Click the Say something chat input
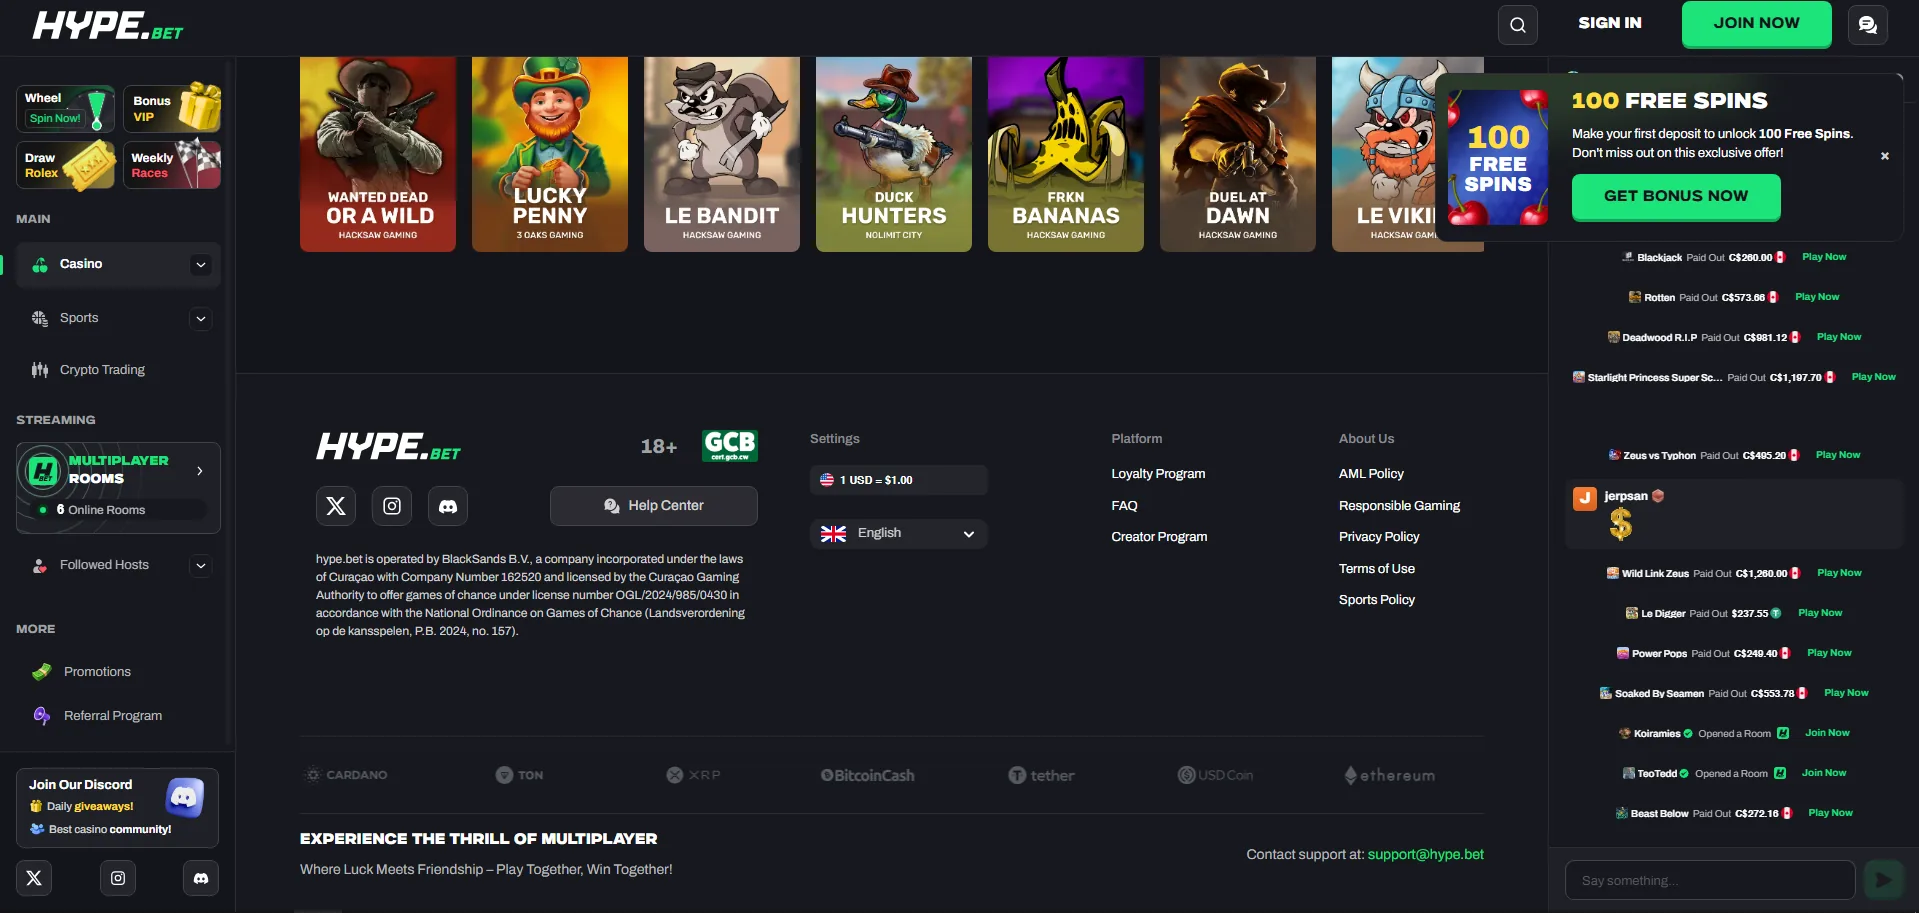 [1710, 881]
